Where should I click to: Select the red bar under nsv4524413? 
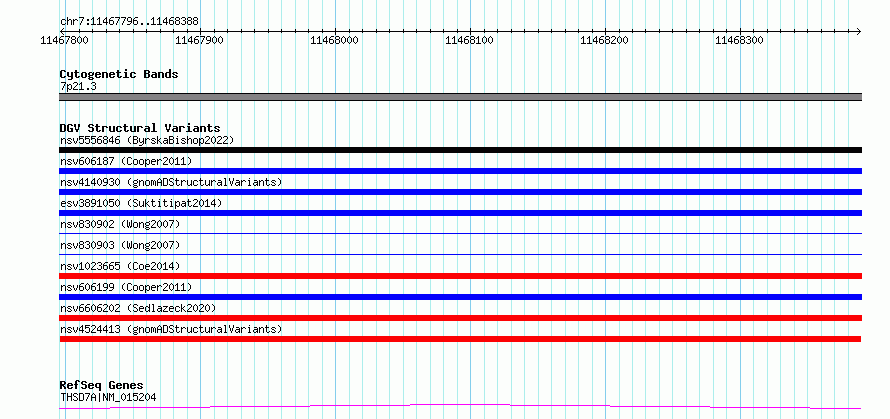tap(460, 339)
